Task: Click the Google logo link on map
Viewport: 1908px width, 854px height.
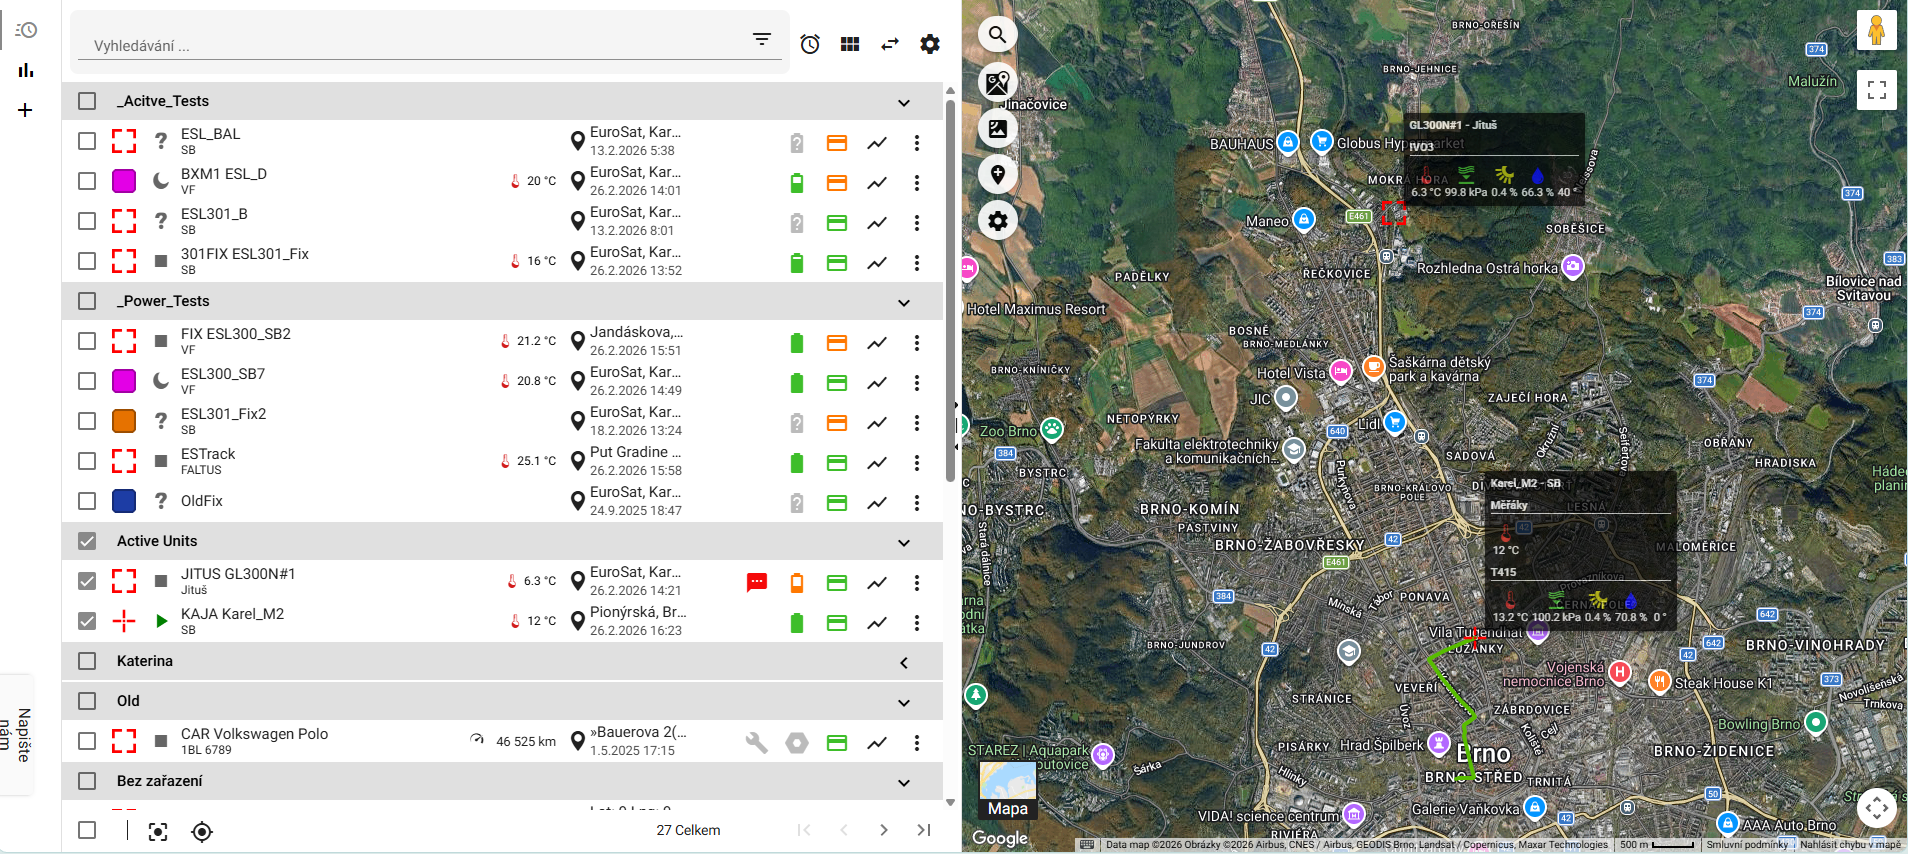Action: coord(1000,838)
